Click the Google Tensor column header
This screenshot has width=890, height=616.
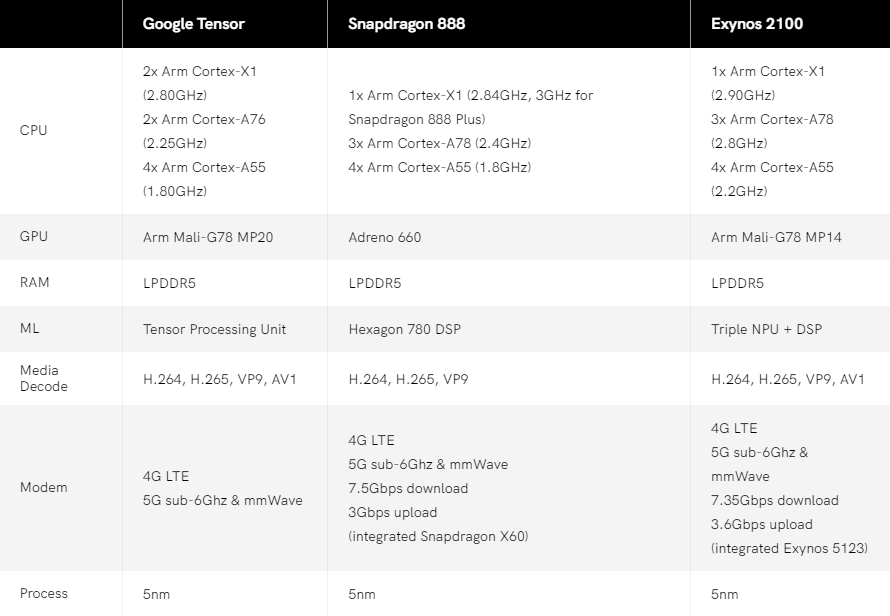click(194, 24)
